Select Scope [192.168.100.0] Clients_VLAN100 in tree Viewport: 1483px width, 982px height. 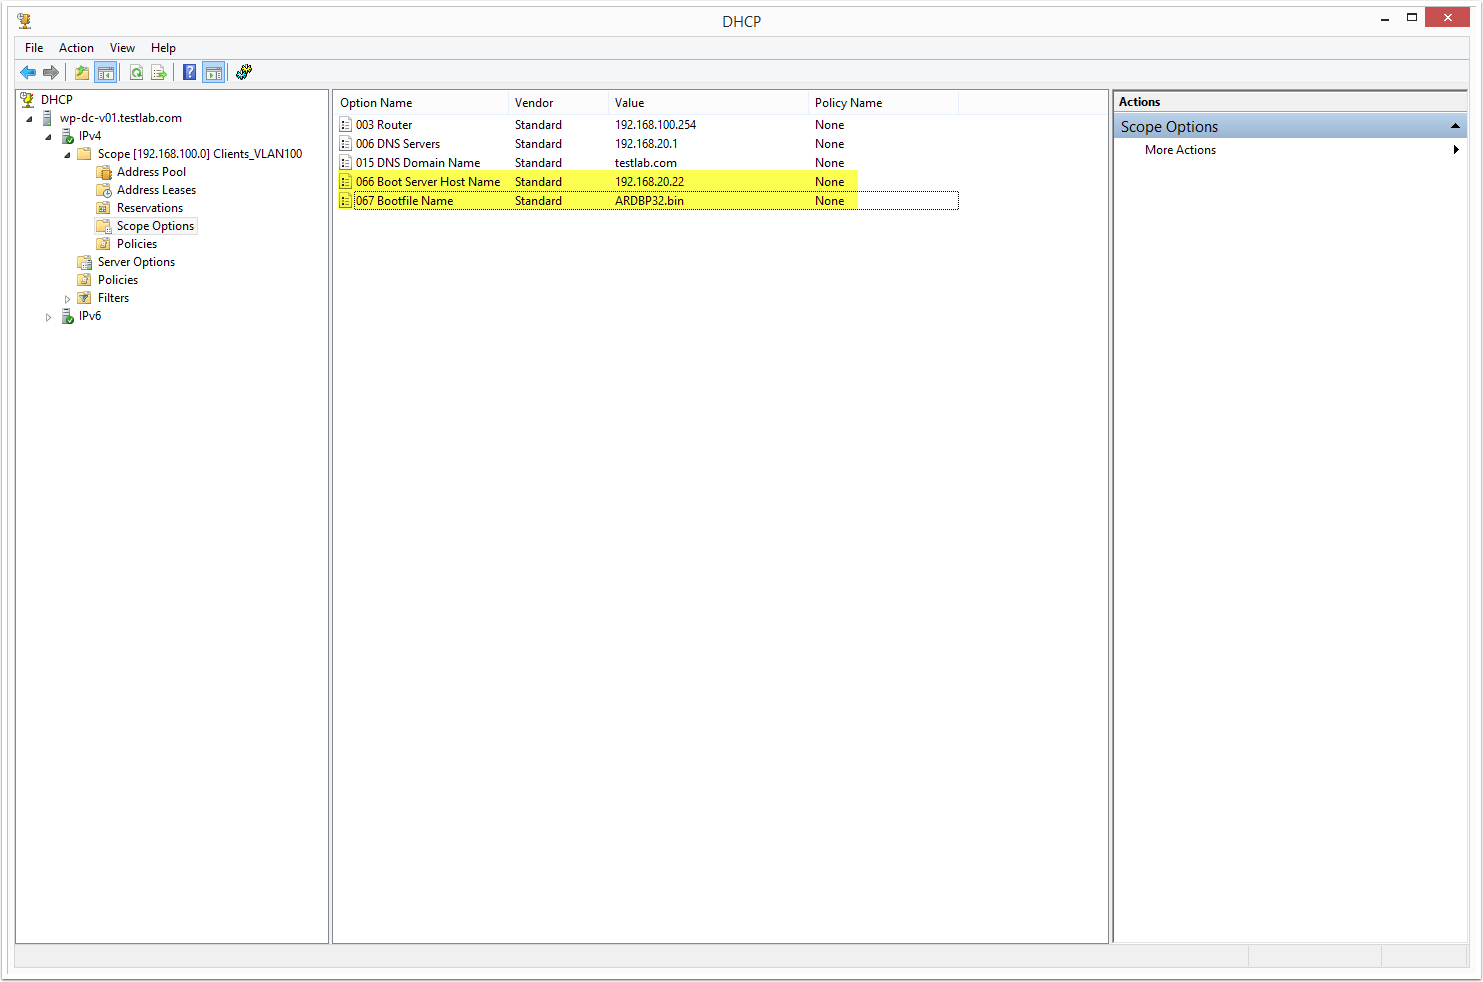(200, 154)
